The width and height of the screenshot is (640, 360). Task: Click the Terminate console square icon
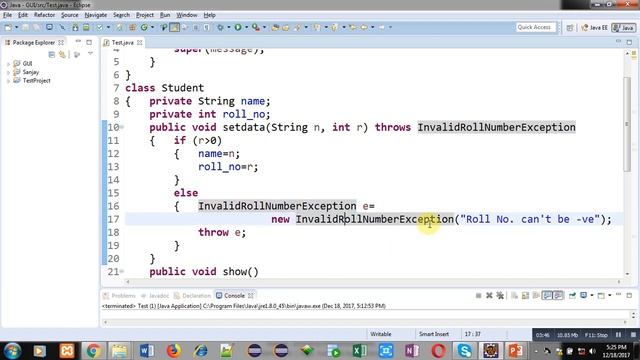[x=479, y=295]
